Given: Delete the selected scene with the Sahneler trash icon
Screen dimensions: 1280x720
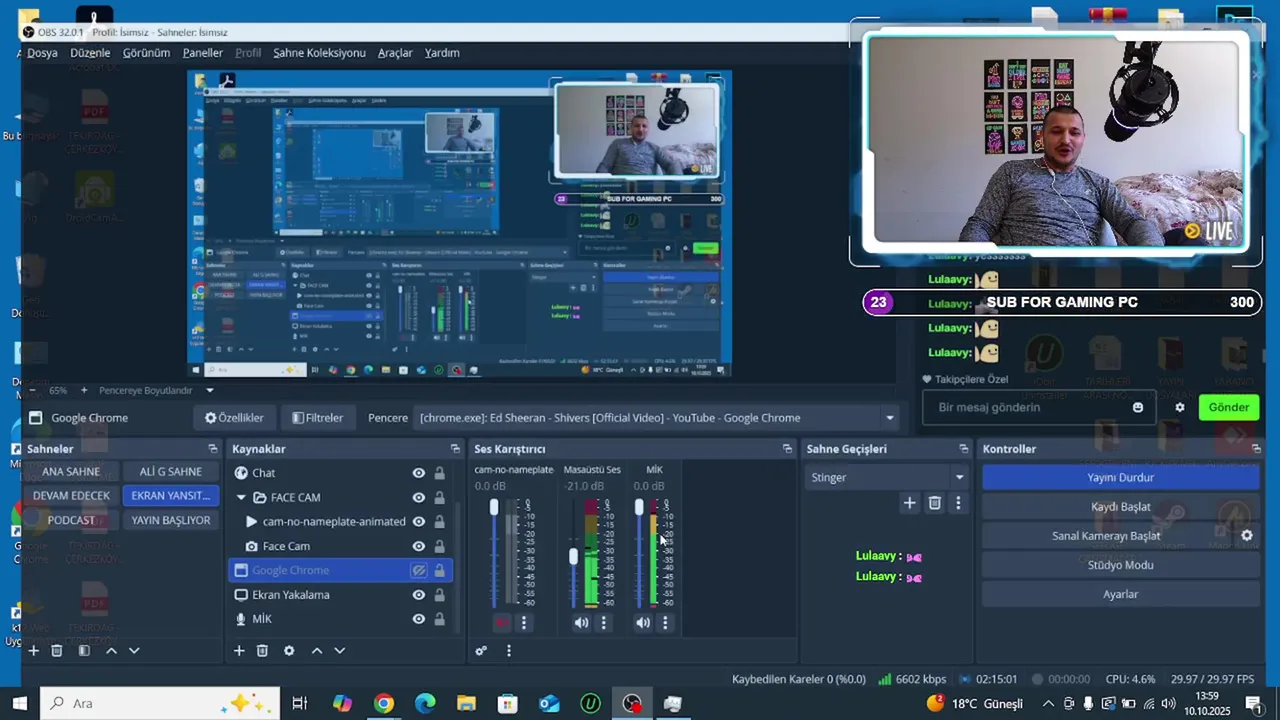Looking at the screenshot, I should [57, 650].
